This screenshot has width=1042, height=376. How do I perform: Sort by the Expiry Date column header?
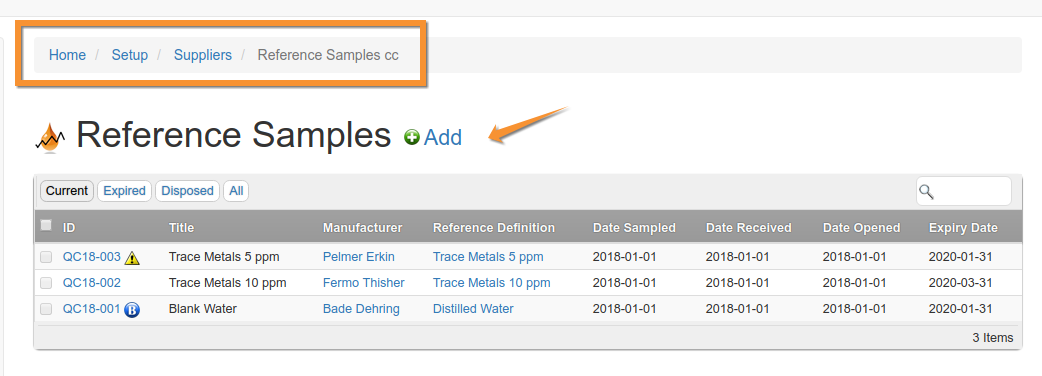pyautogui.click(x=963, y=228)
